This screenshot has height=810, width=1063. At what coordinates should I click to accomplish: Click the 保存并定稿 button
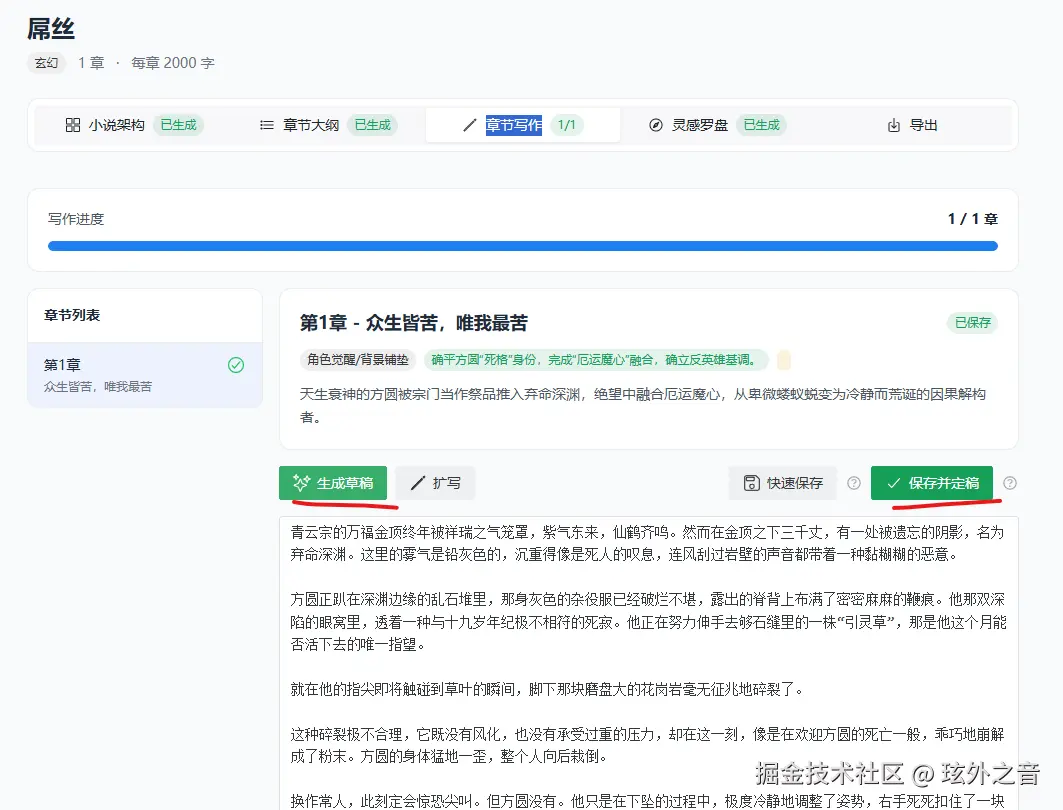coord(933,483)
